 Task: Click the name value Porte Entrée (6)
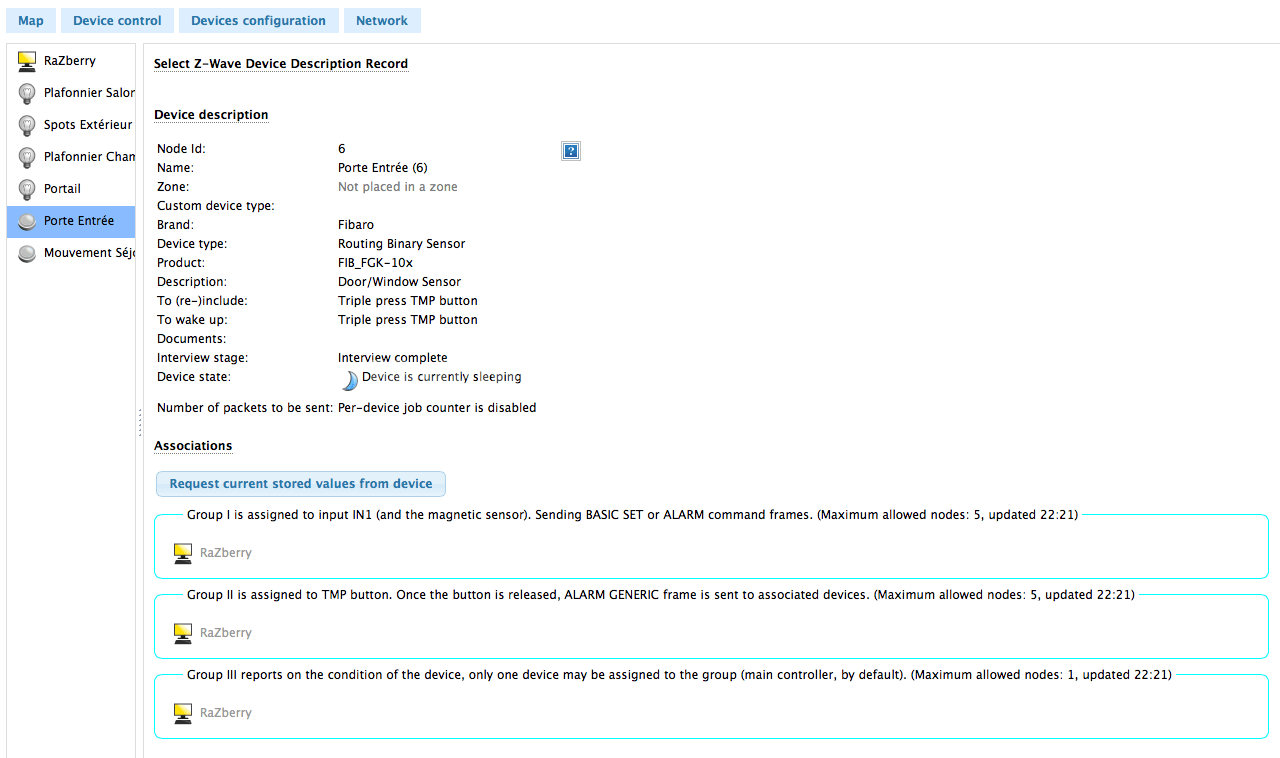click(383, 168)
